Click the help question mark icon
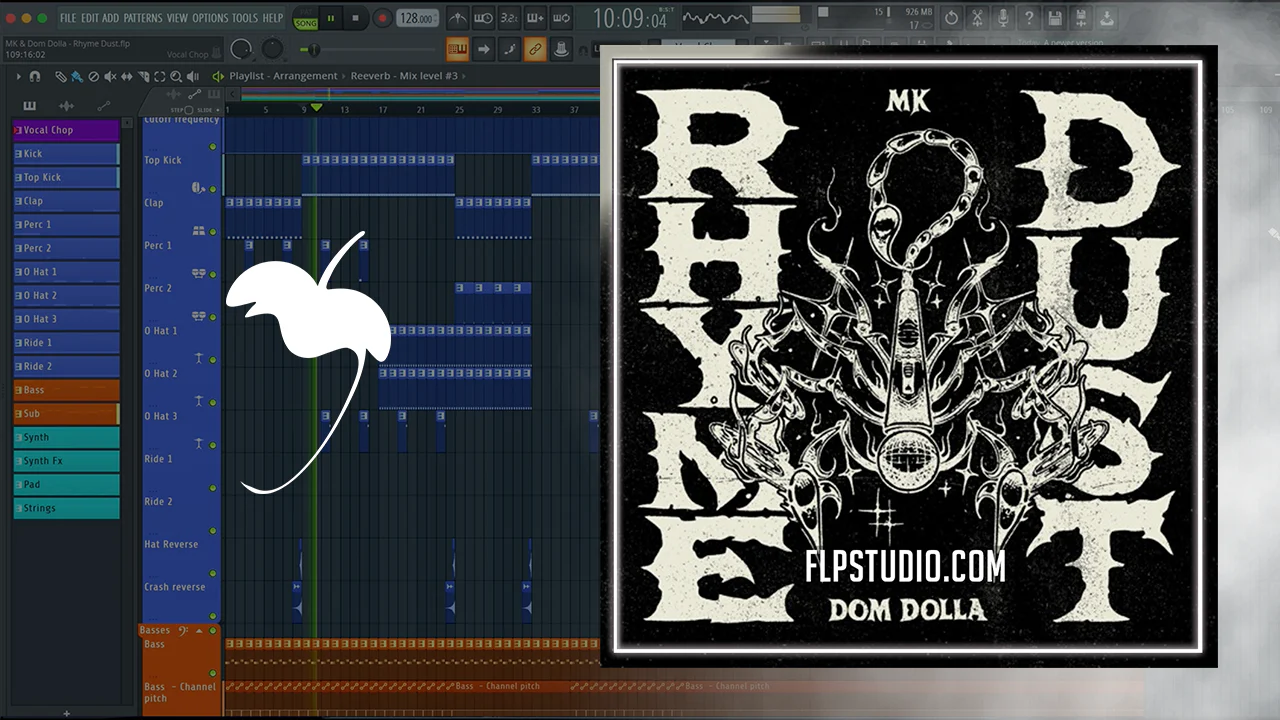1280x720 pixels. 1029,18
